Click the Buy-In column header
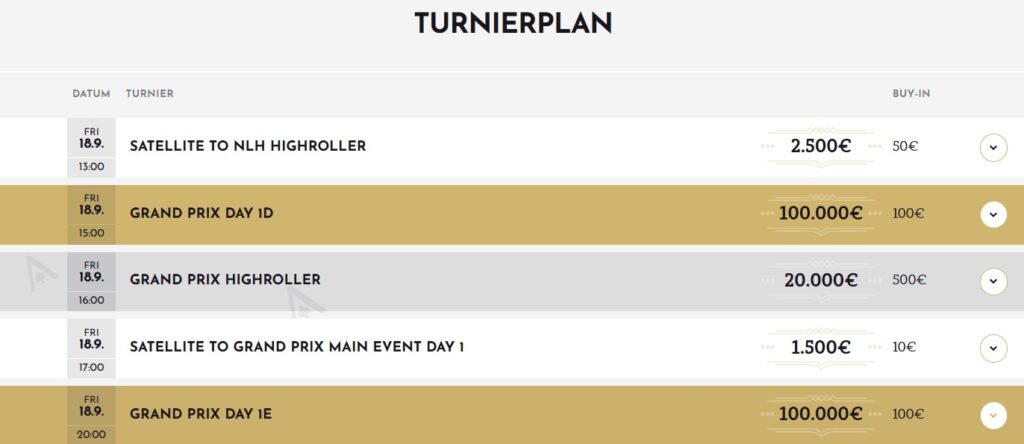The height and width of the screenshot is (444, 1024). coord(911,94)
